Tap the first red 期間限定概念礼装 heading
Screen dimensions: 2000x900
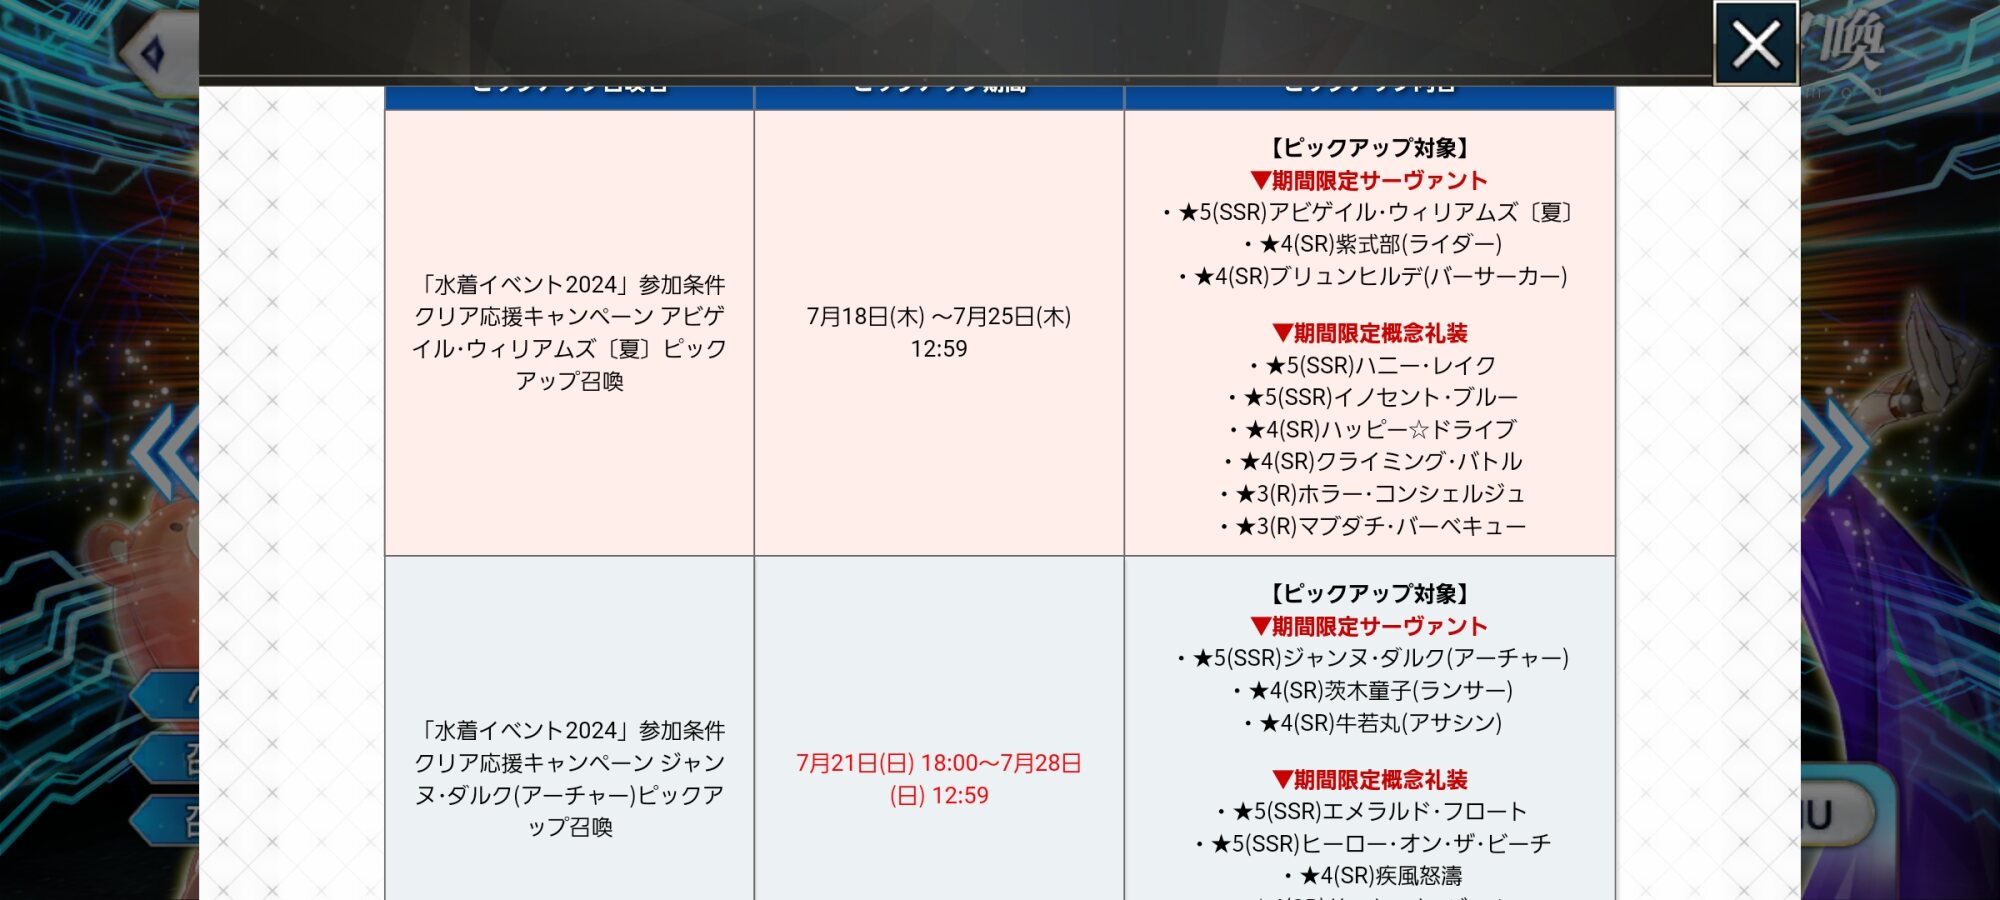[x=1369, y=333]
